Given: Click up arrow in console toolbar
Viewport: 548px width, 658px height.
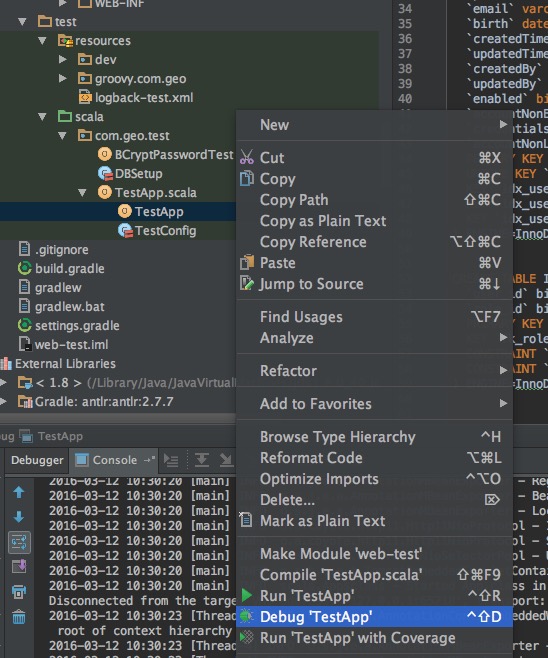Looking at the screenshot, I should (19, 492).
